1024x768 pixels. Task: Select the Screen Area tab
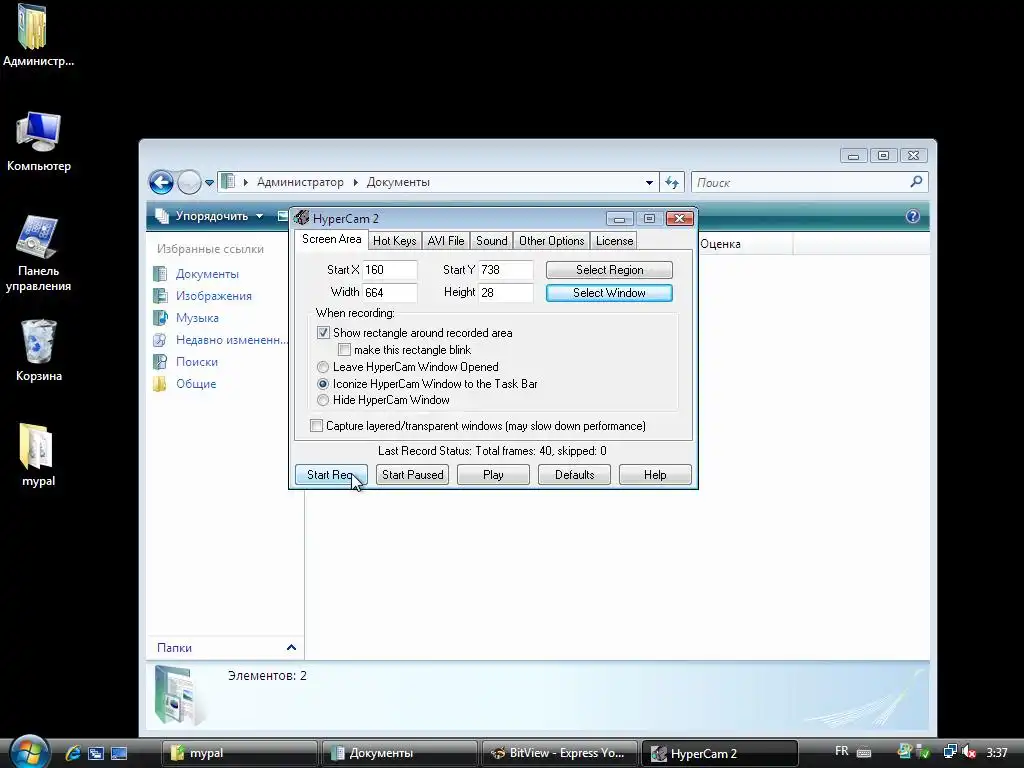pos(332,239)
